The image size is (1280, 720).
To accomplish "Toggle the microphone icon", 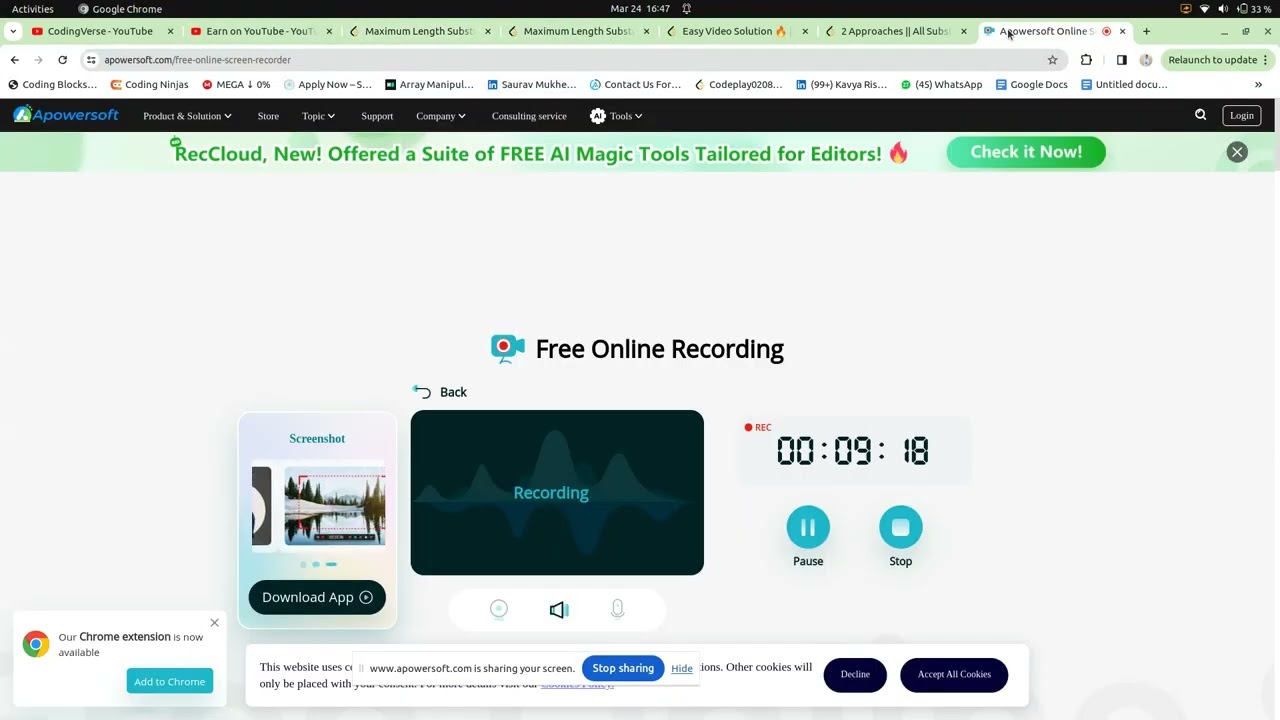I will 617,609.
